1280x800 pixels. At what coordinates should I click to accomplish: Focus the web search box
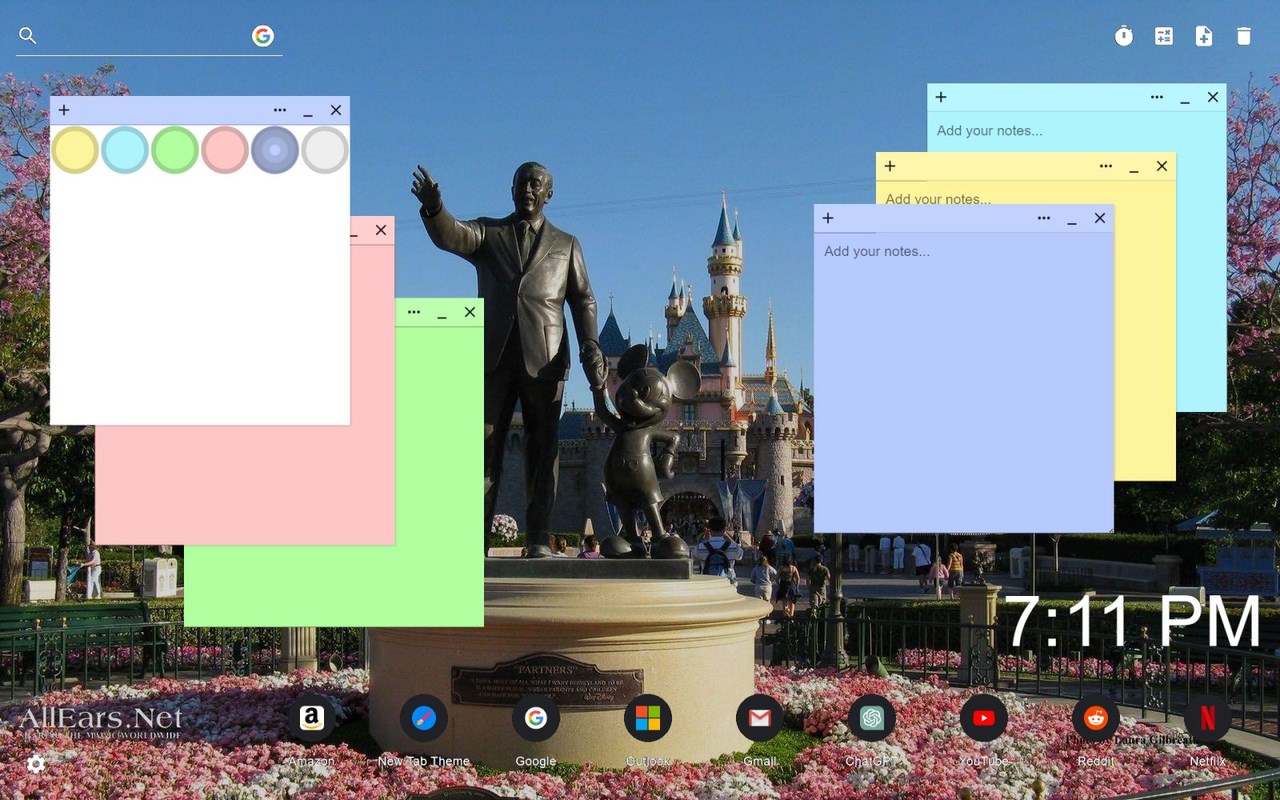click(x=145, y=37)
